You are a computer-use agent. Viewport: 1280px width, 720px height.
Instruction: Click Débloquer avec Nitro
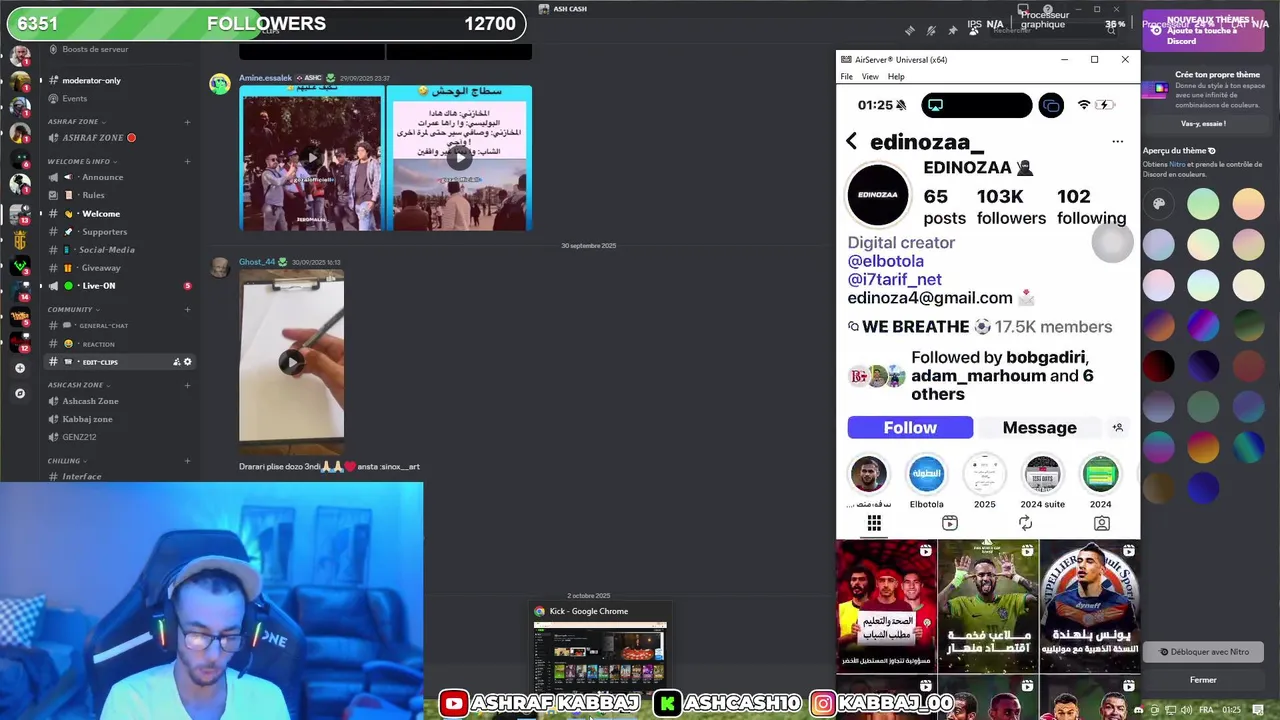[1203, 652]
